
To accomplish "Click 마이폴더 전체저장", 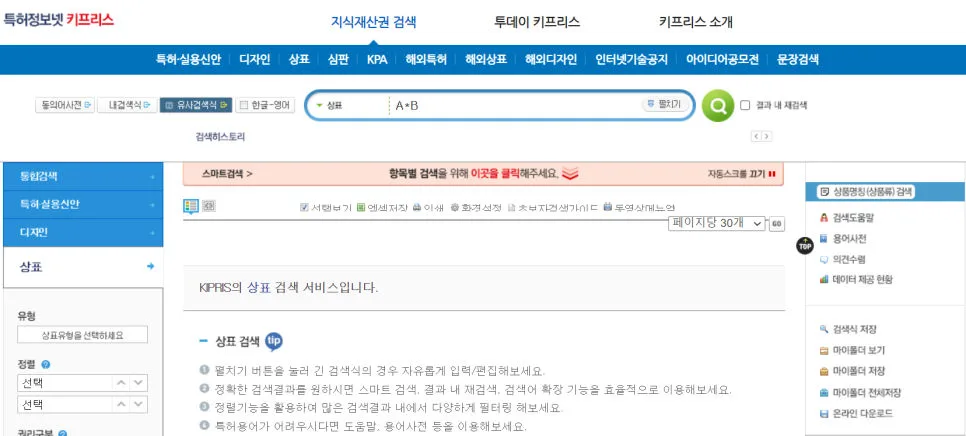I will coord(860,392).
